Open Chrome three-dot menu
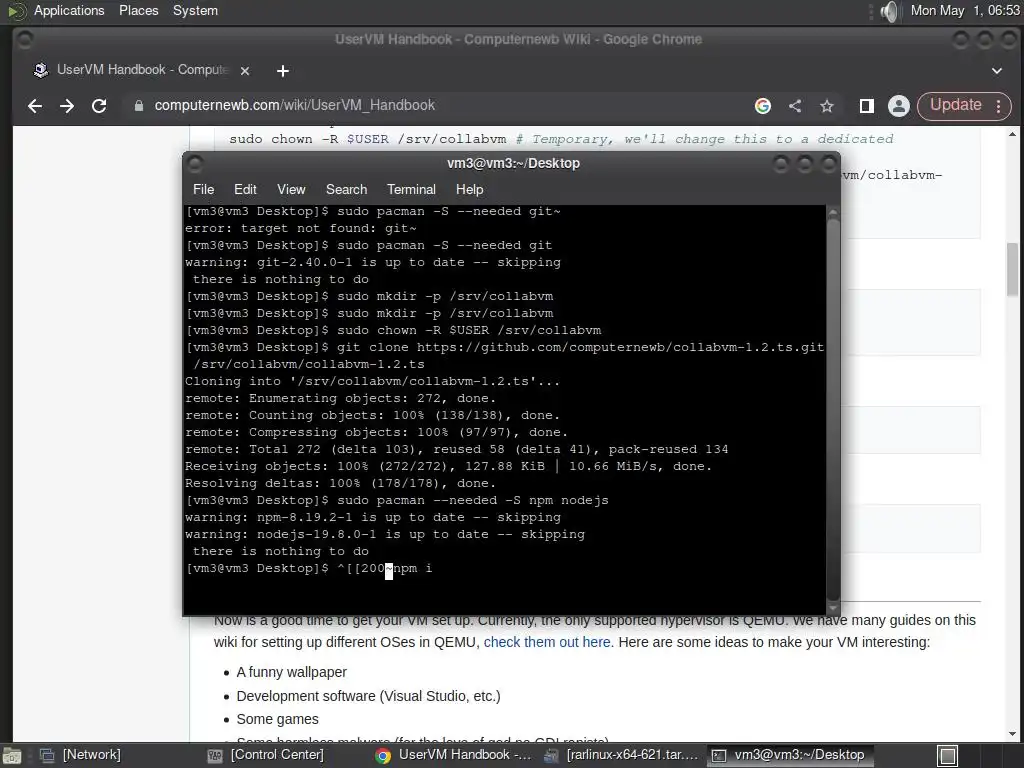The image size is (1024, 768). [x=999, y=106]
